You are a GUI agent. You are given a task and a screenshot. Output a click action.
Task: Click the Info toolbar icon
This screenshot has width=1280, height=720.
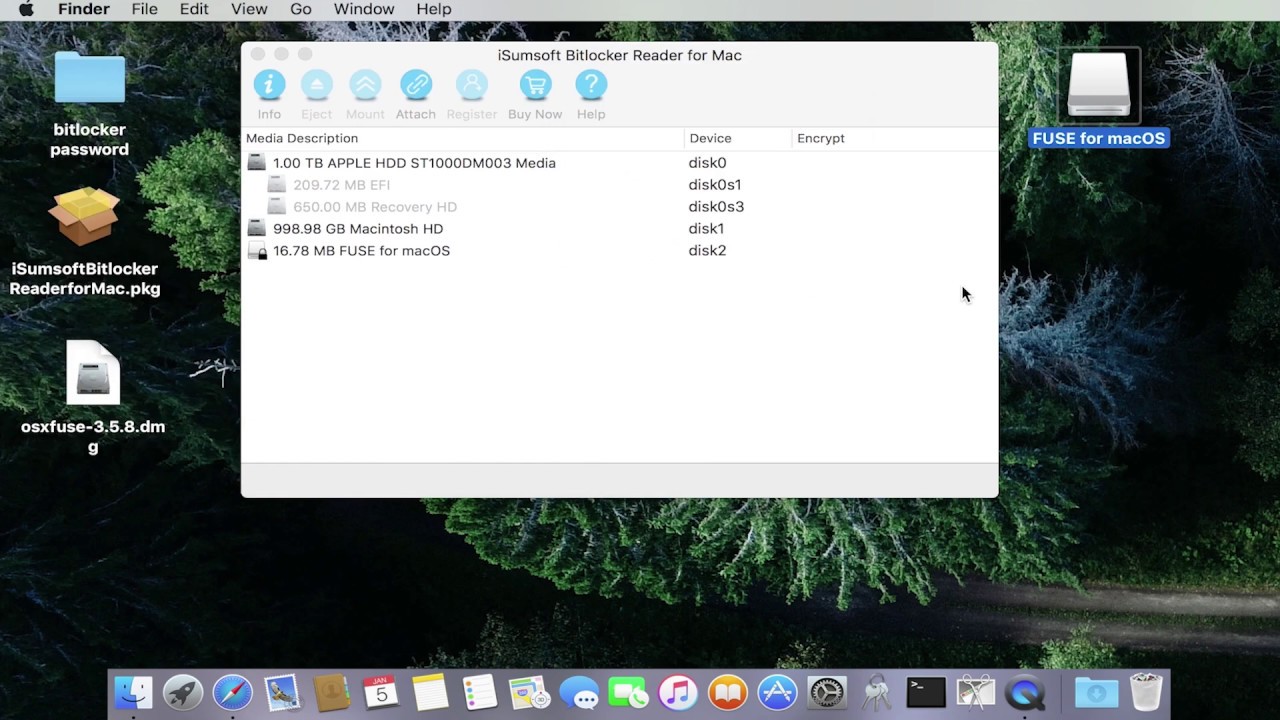coord(269,86)
